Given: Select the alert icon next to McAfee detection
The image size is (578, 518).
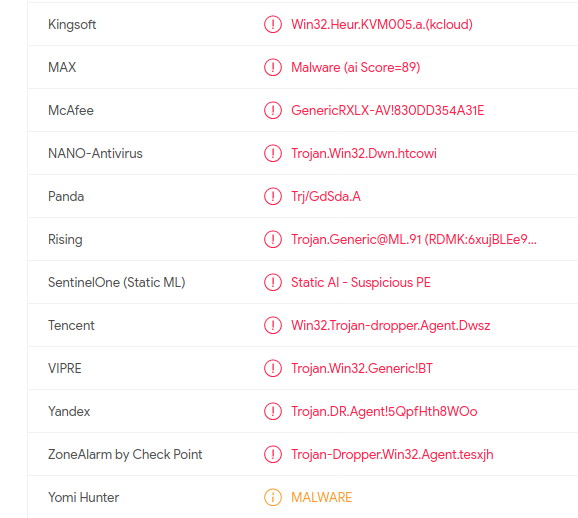Looking at the screenshot, I should point(273,110).
